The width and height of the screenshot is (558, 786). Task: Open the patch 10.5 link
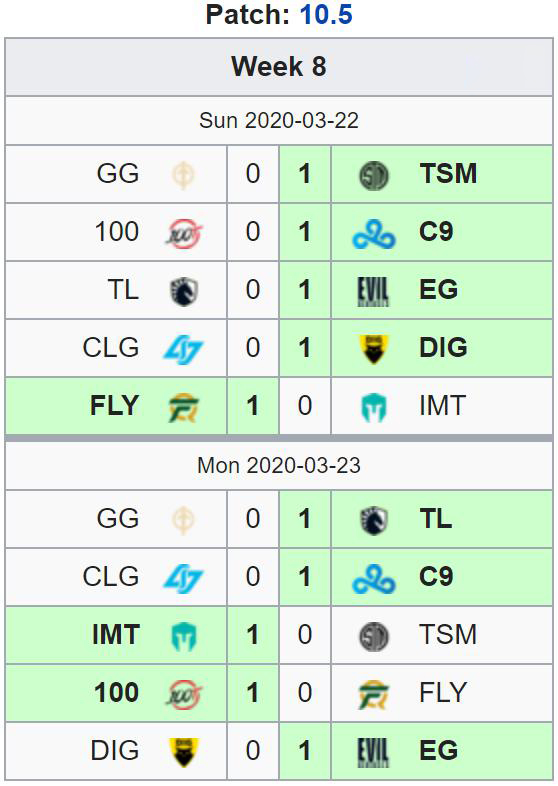(326, 15)
